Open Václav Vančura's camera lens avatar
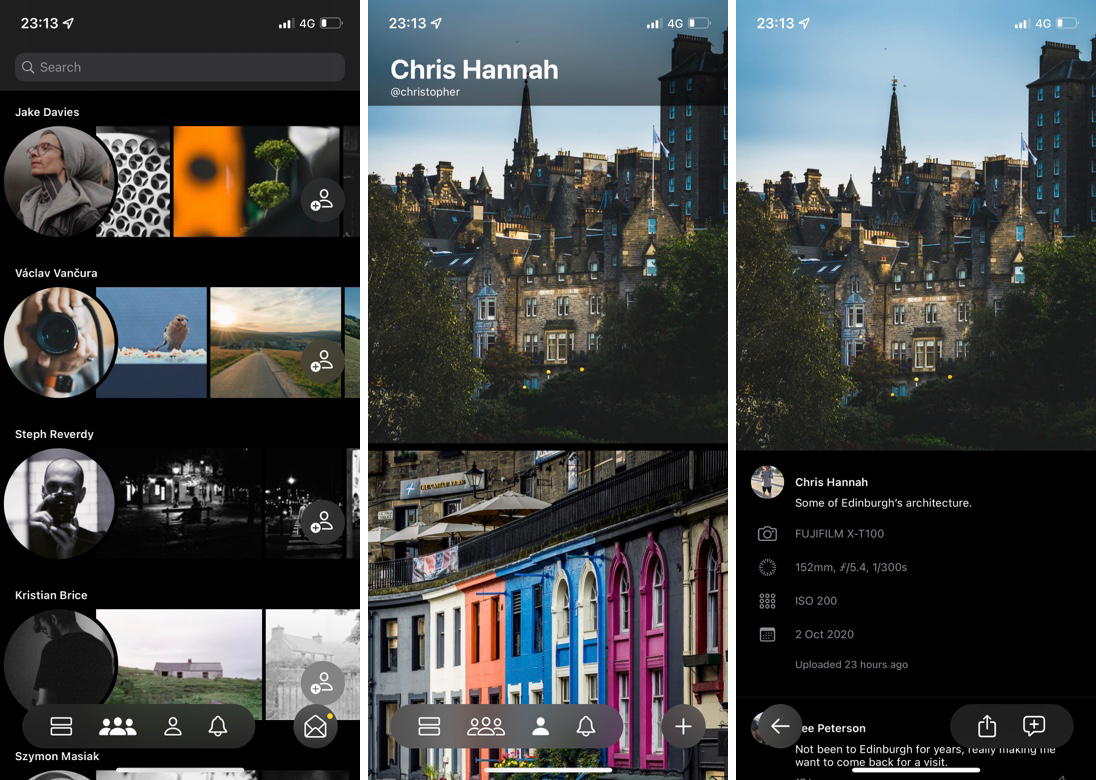1096x780 pixels. pyautogui.click(x=60, y=342)
